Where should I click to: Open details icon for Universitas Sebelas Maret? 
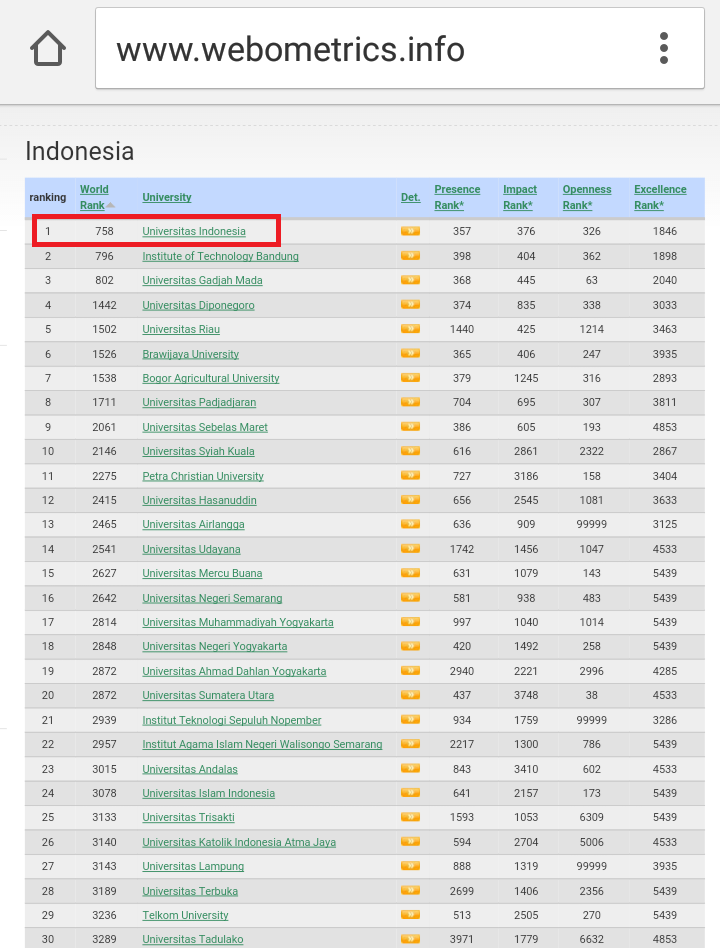410,427
